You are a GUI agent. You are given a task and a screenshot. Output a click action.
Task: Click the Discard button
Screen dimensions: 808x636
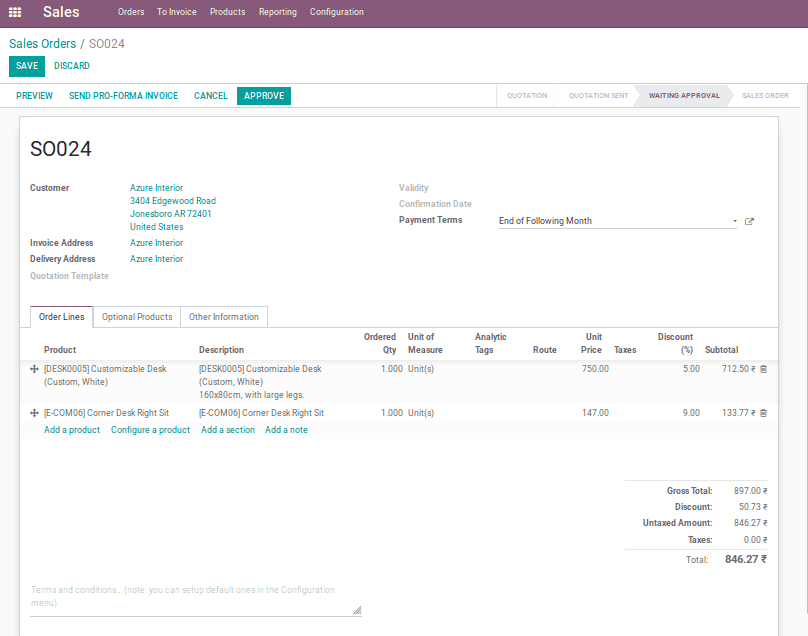(72, 66)
